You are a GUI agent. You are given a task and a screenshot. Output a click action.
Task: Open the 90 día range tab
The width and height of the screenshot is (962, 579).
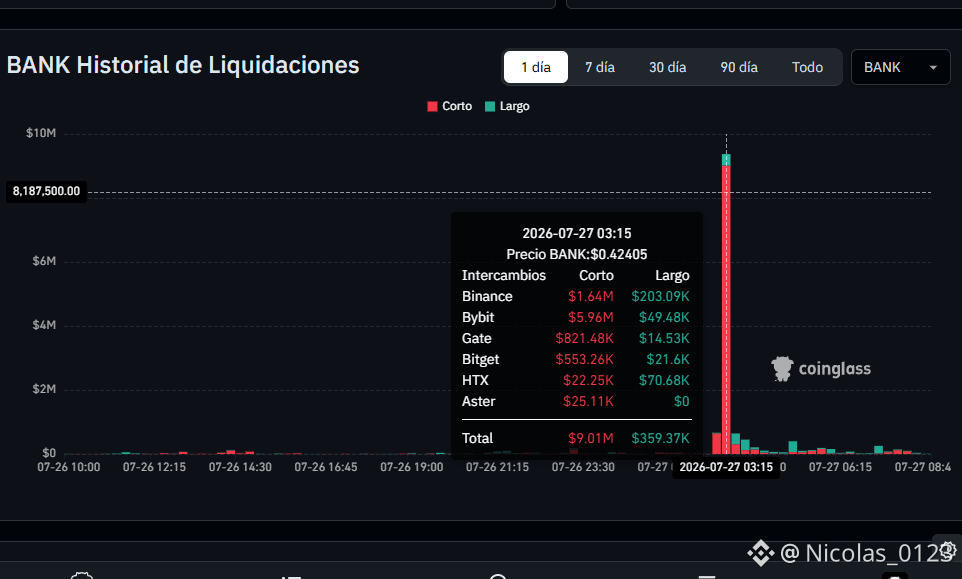739,67
